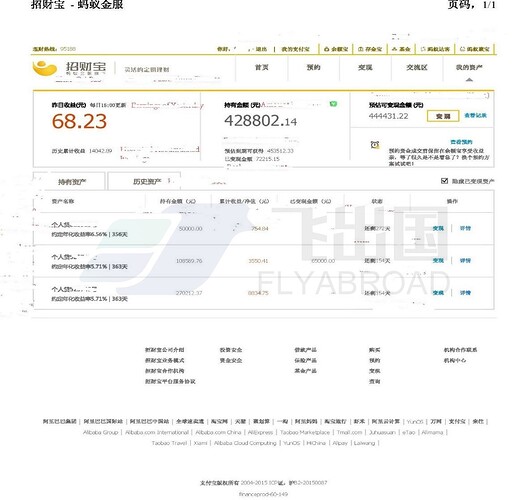Open the Taobao Travel footer link

tap(169, 443)
